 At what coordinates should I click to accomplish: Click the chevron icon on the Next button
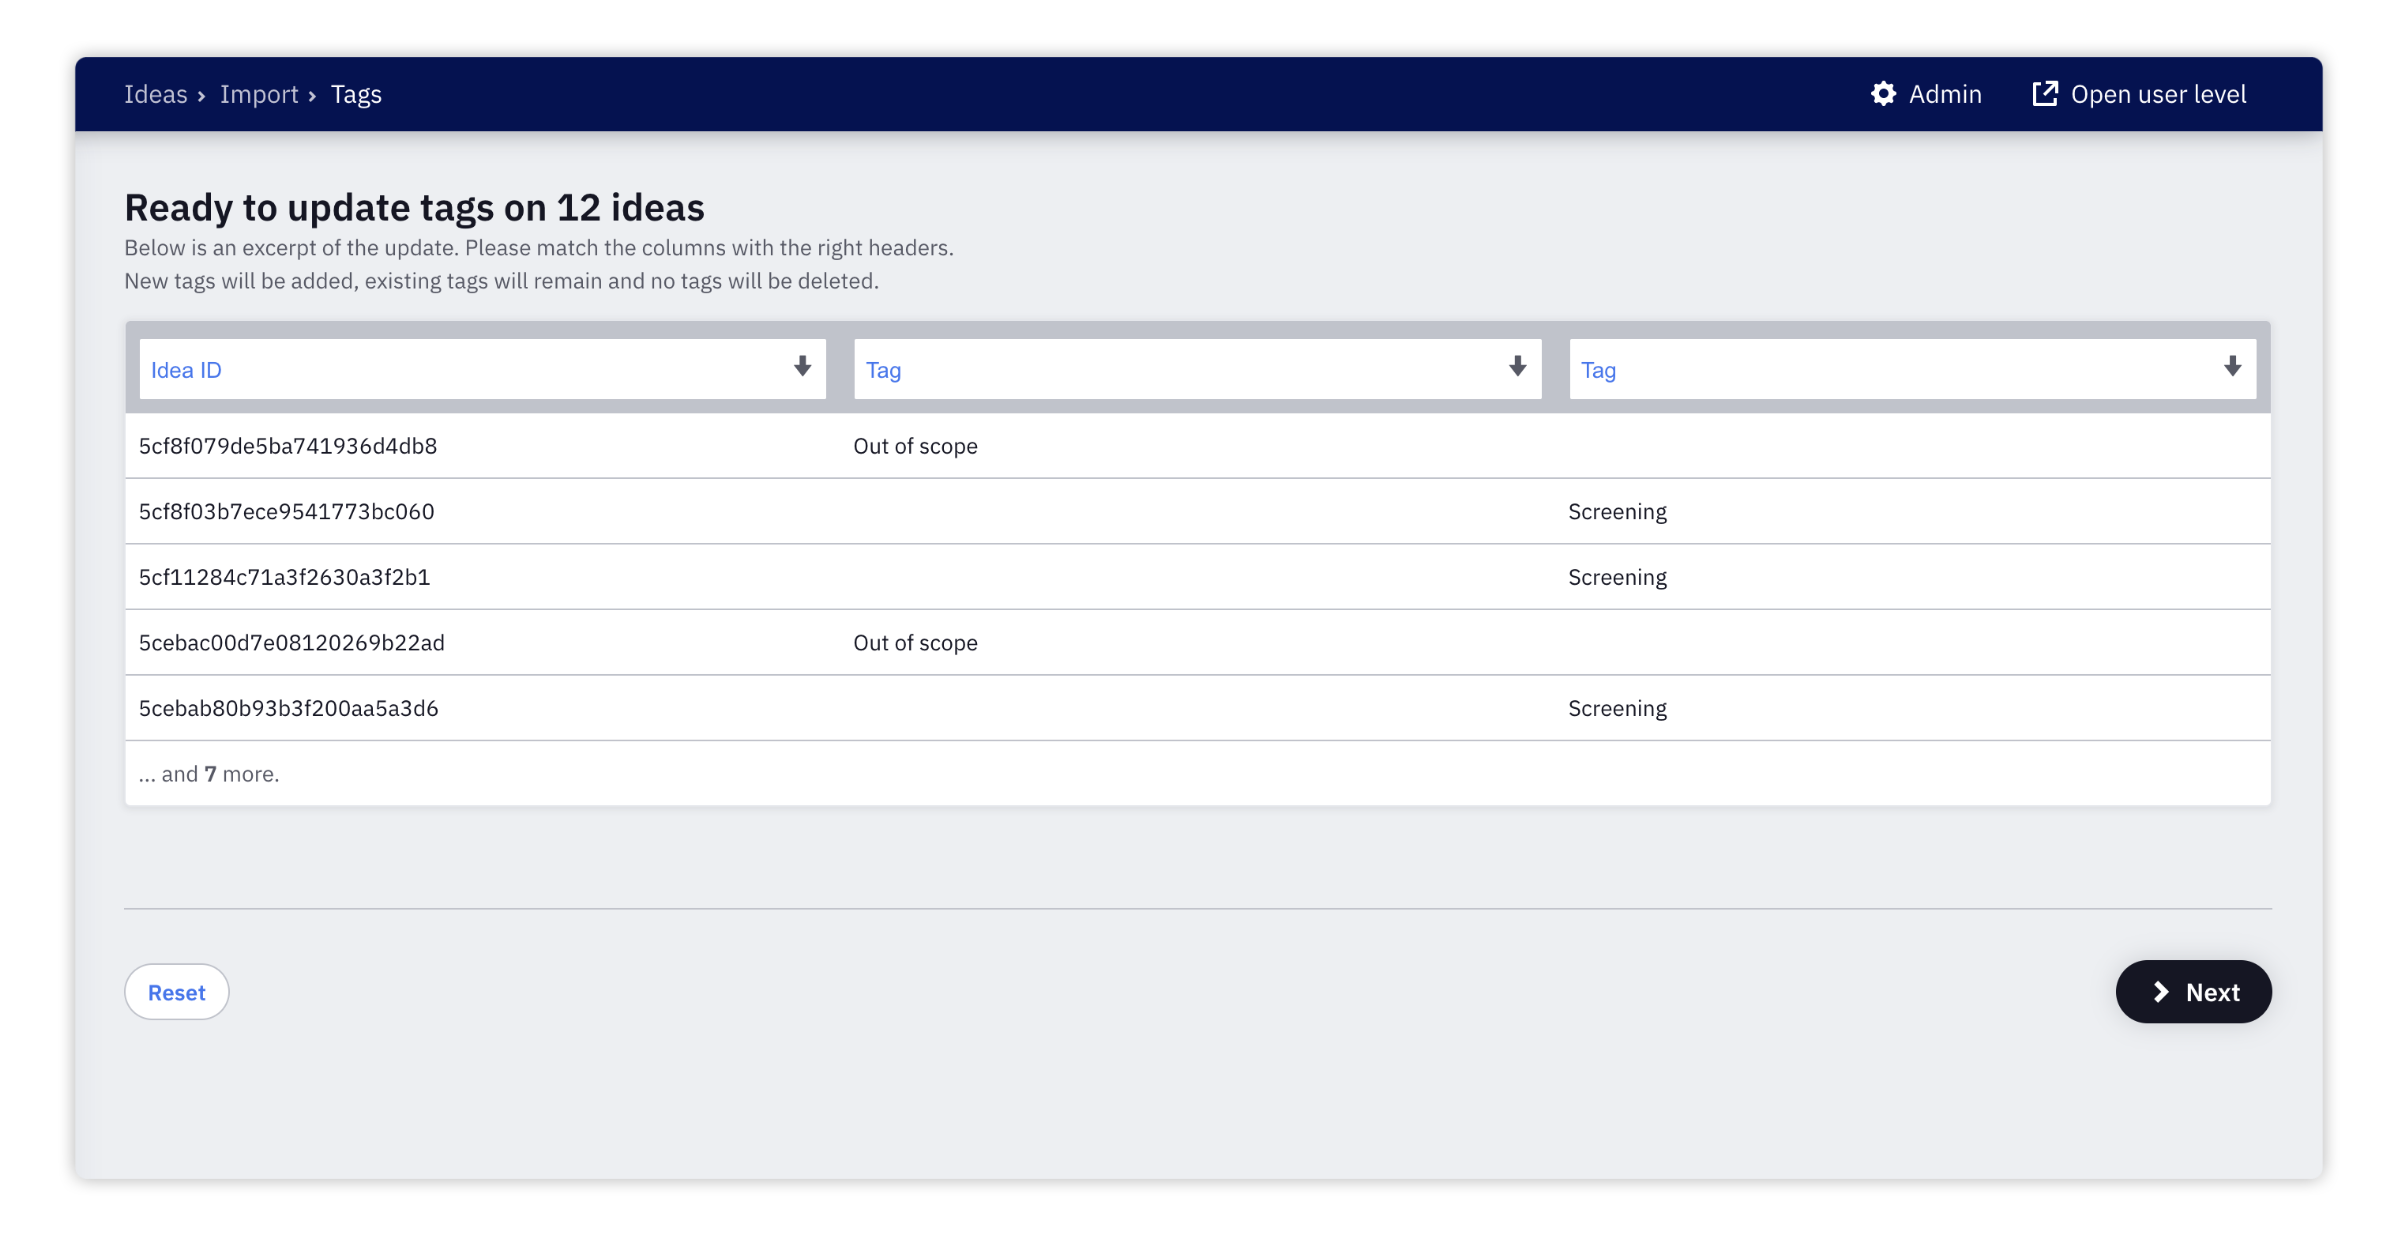click(2161, 991)
